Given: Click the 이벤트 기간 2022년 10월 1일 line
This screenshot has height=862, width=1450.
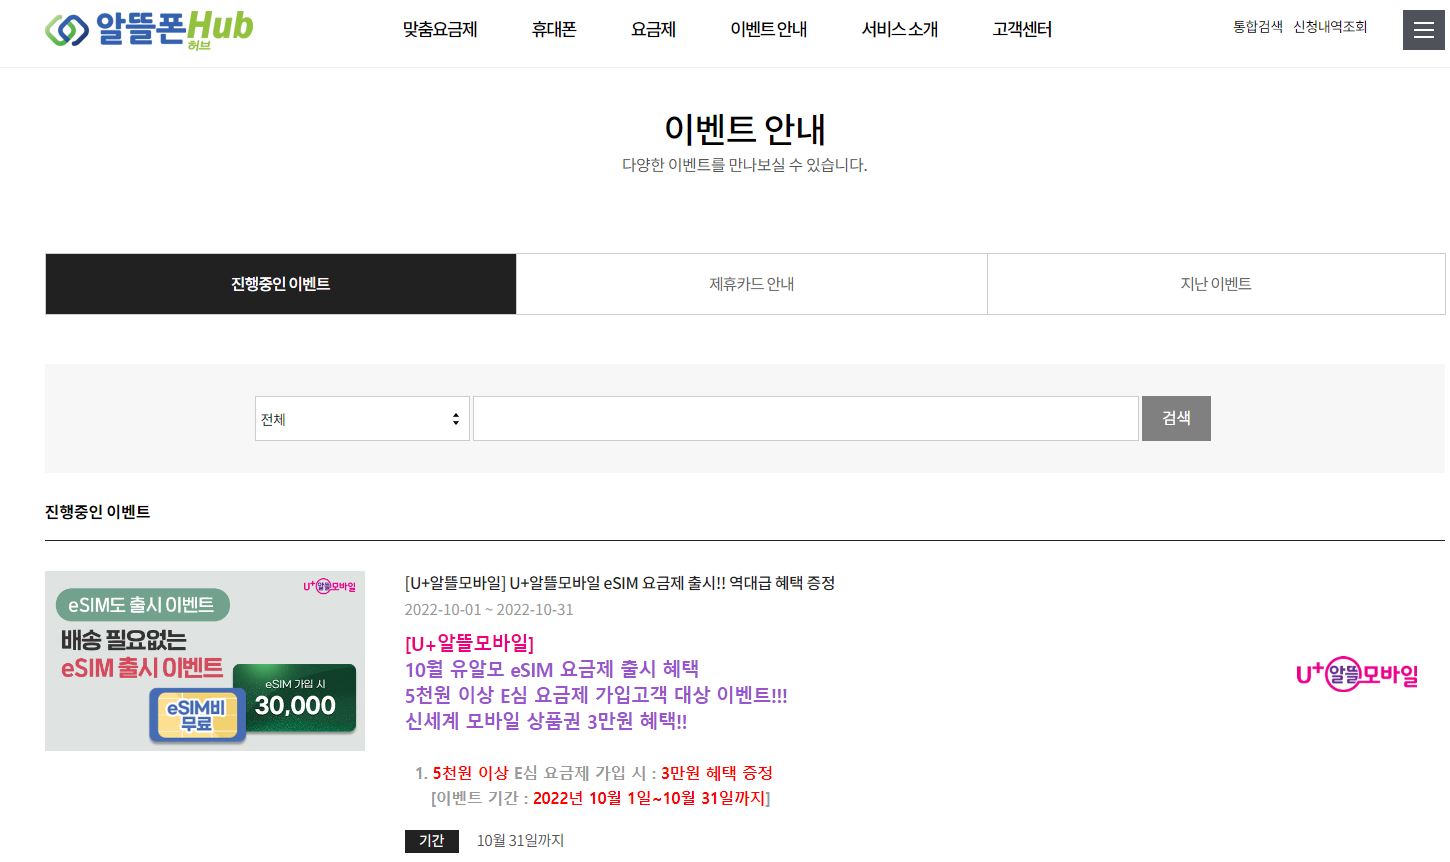Looking at the screenshot, I should tap(600, 798).
